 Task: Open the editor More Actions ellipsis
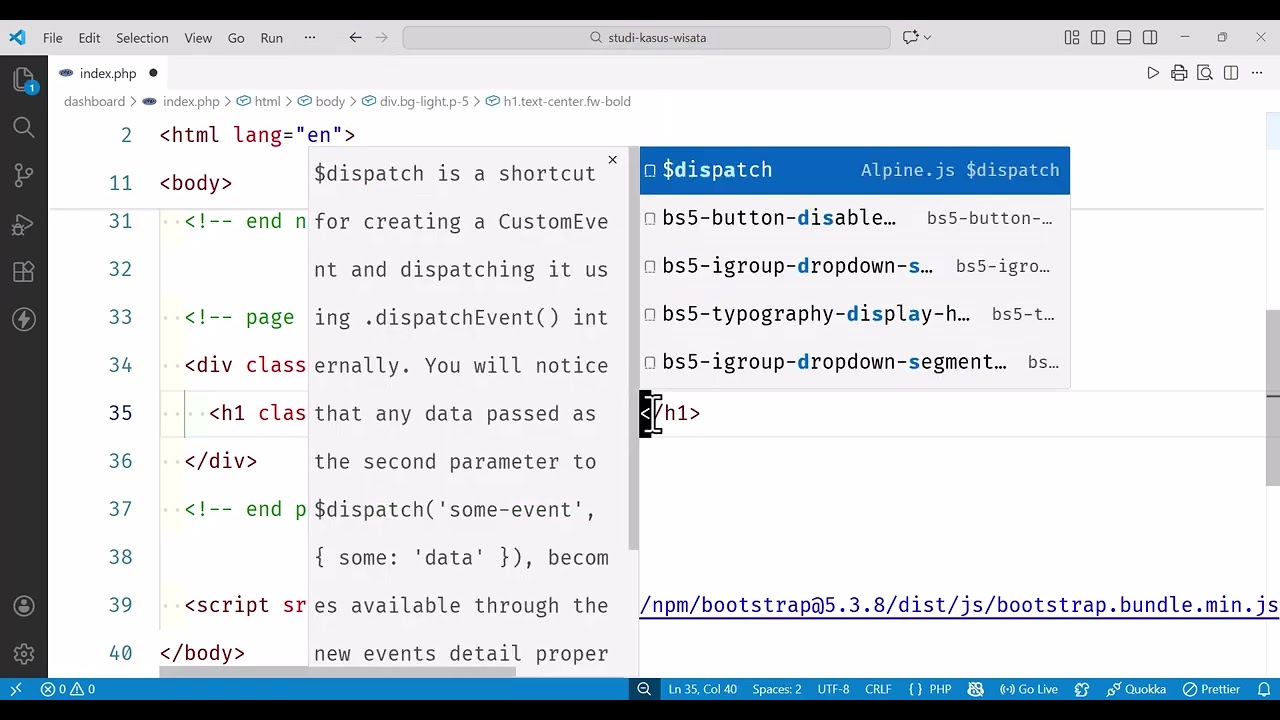point(1257,73)
